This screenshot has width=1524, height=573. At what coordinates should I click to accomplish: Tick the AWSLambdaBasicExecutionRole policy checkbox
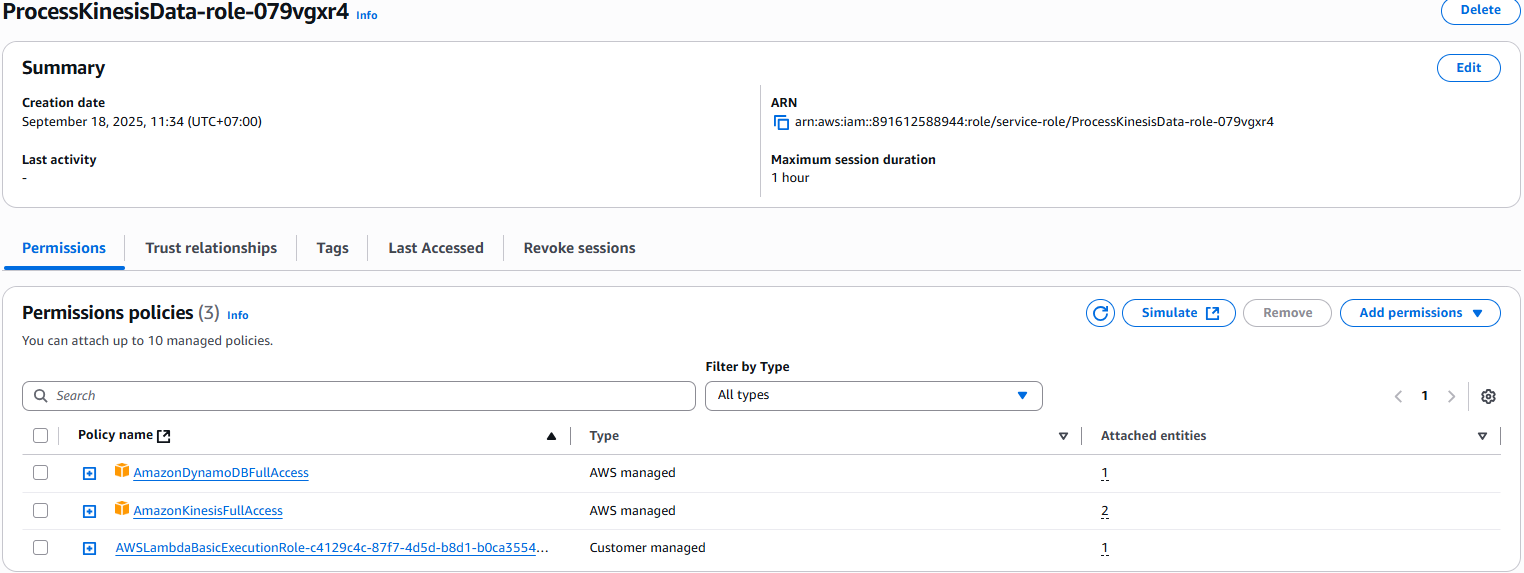click(40, 548)
